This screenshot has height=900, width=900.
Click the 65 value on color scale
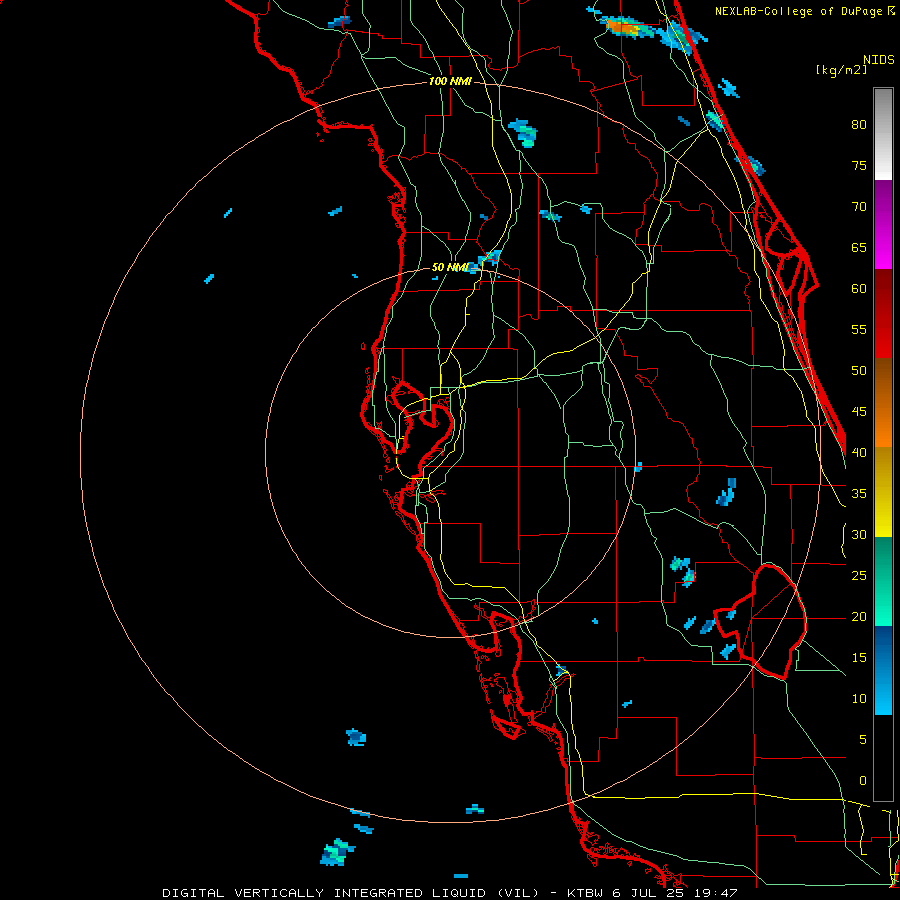(x=859, y=247)
